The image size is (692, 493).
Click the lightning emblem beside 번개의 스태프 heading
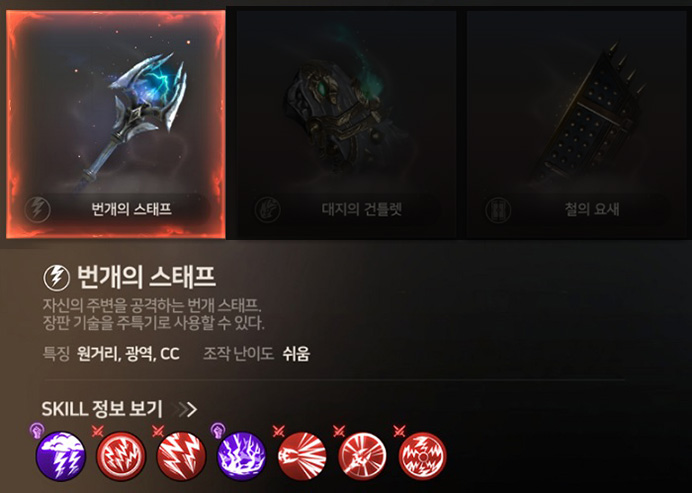[x=56, y=278]
